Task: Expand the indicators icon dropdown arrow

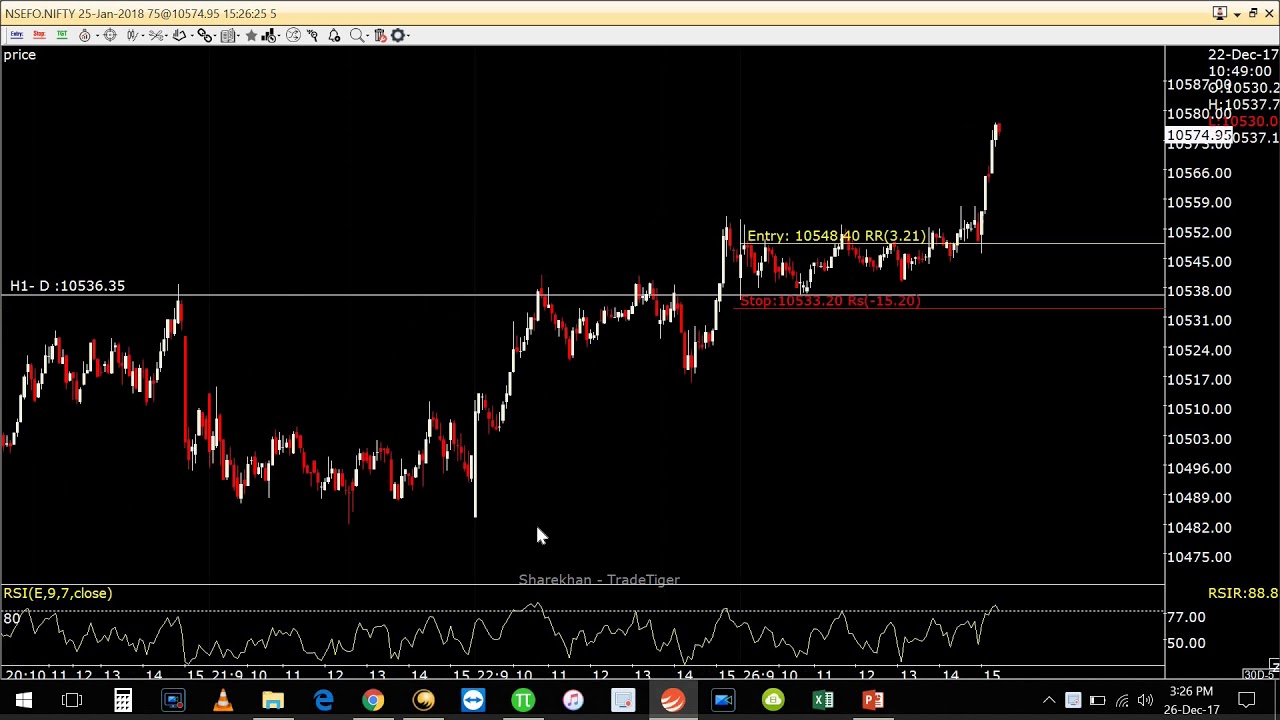Action: [x=280, y=35]
